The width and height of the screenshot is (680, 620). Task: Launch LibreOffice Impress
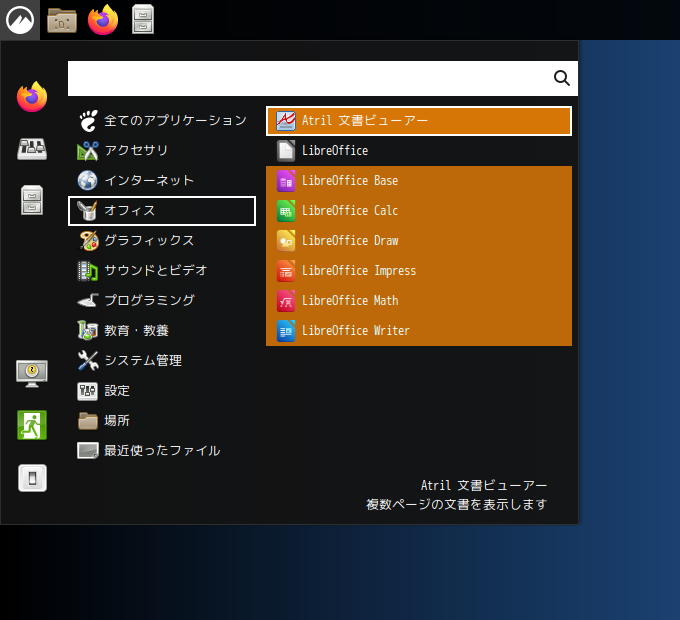(x=419, y=271)
